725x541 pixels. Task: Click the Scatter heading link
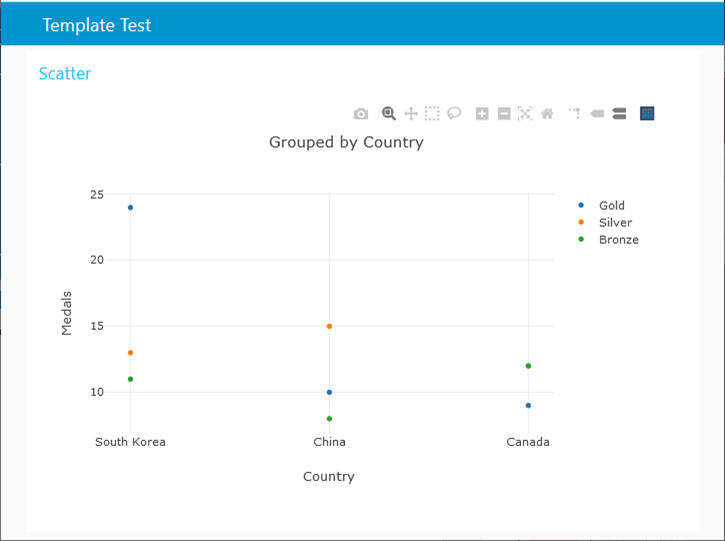pos(65,73)
